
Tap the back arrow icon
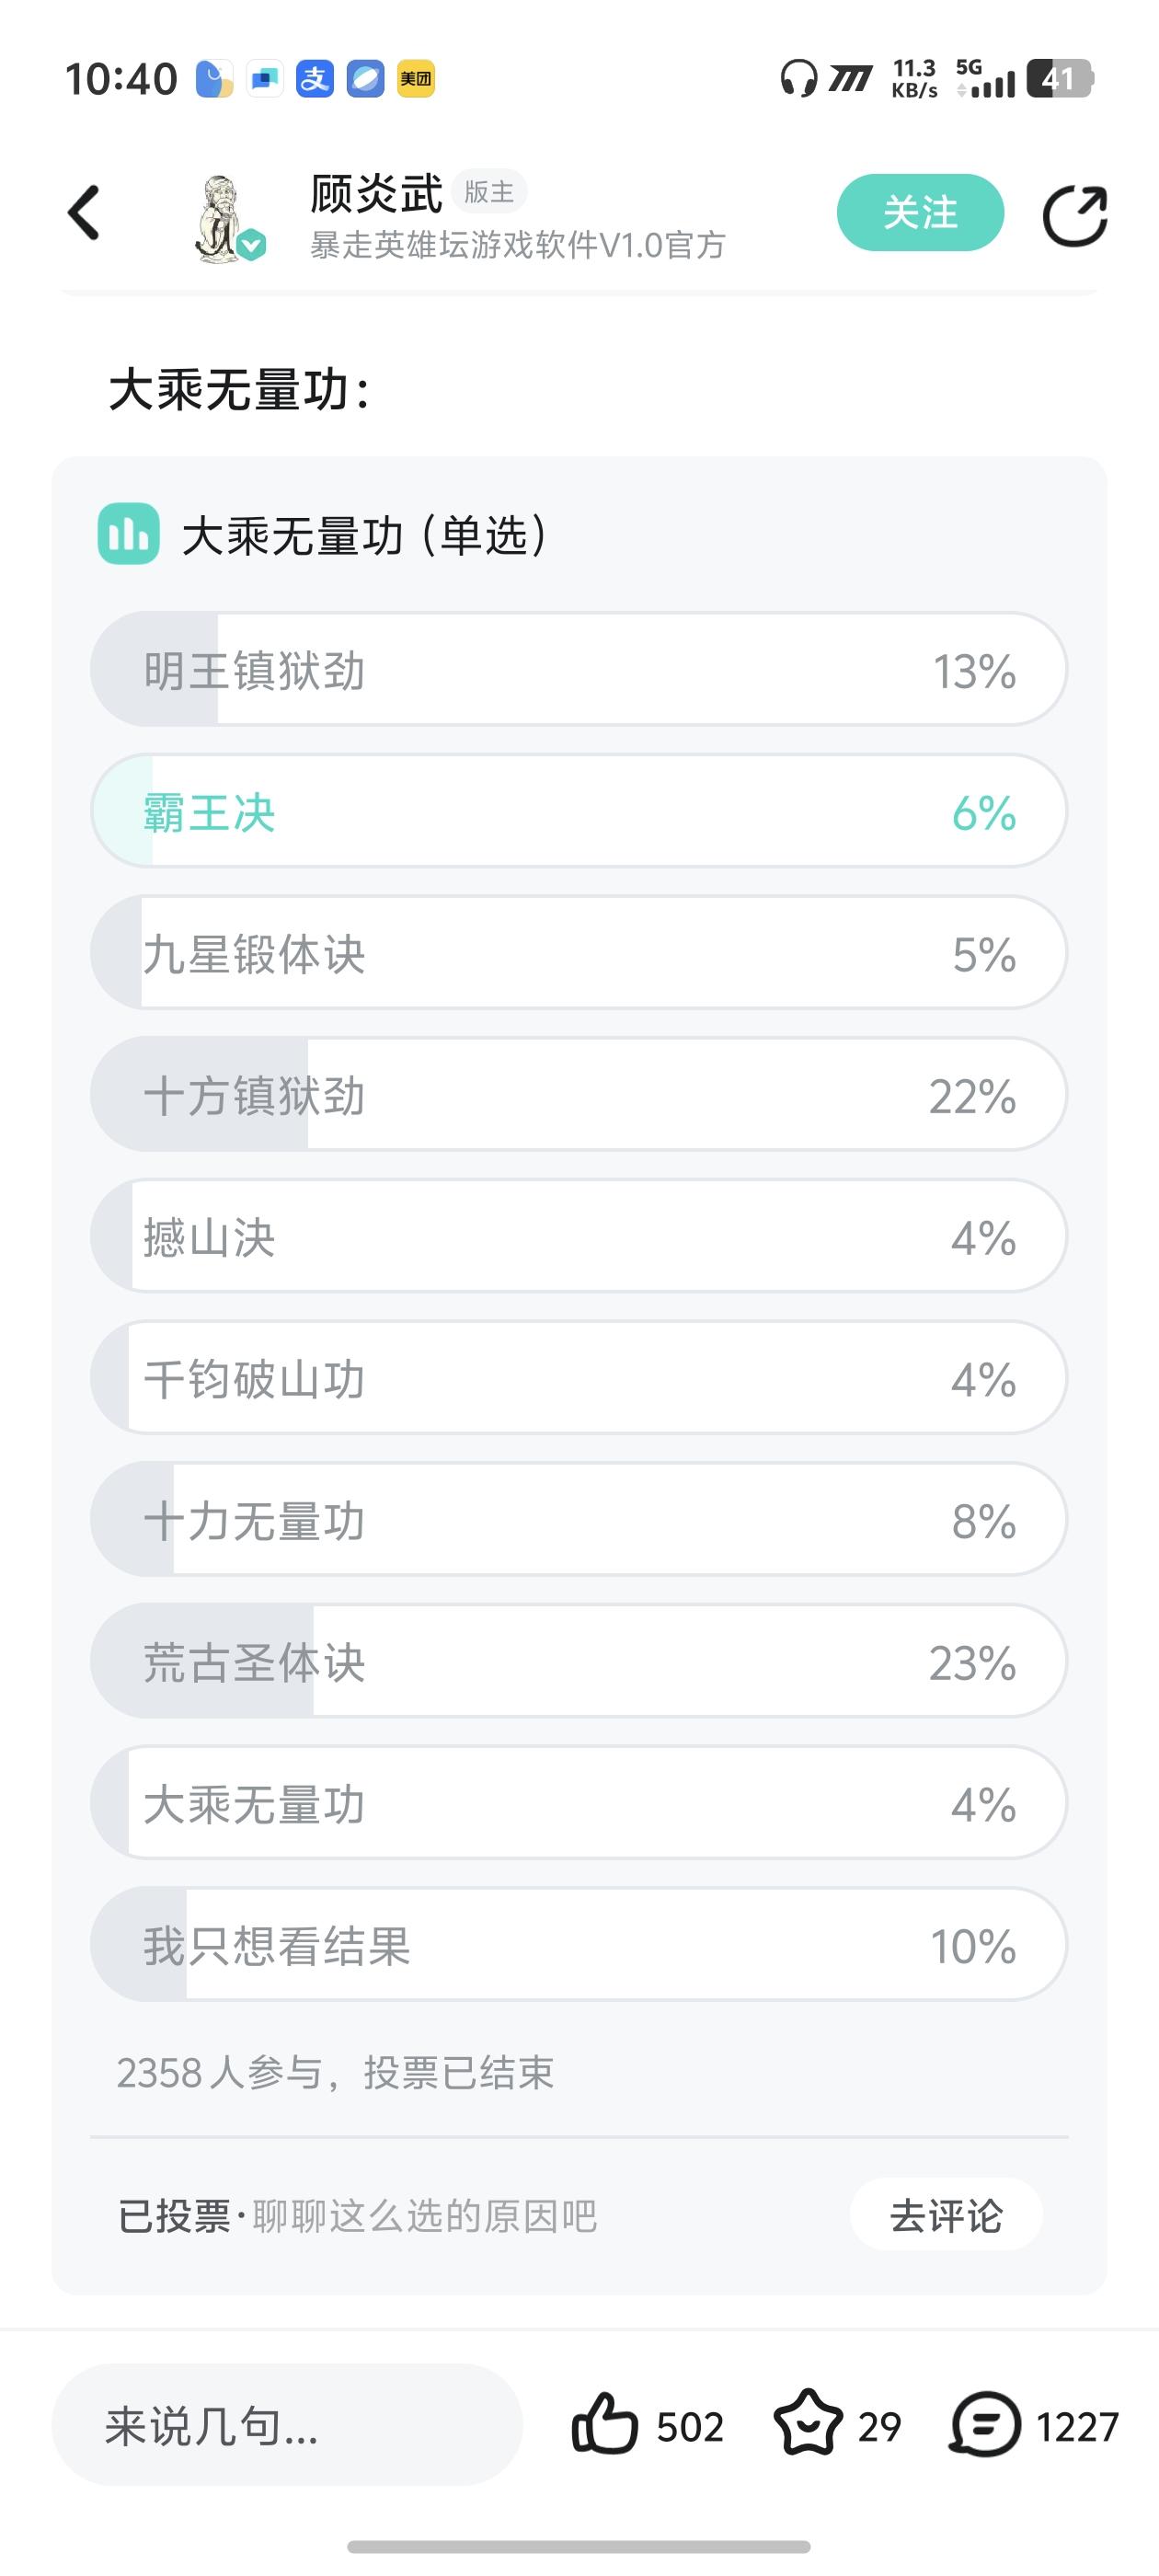84,213
